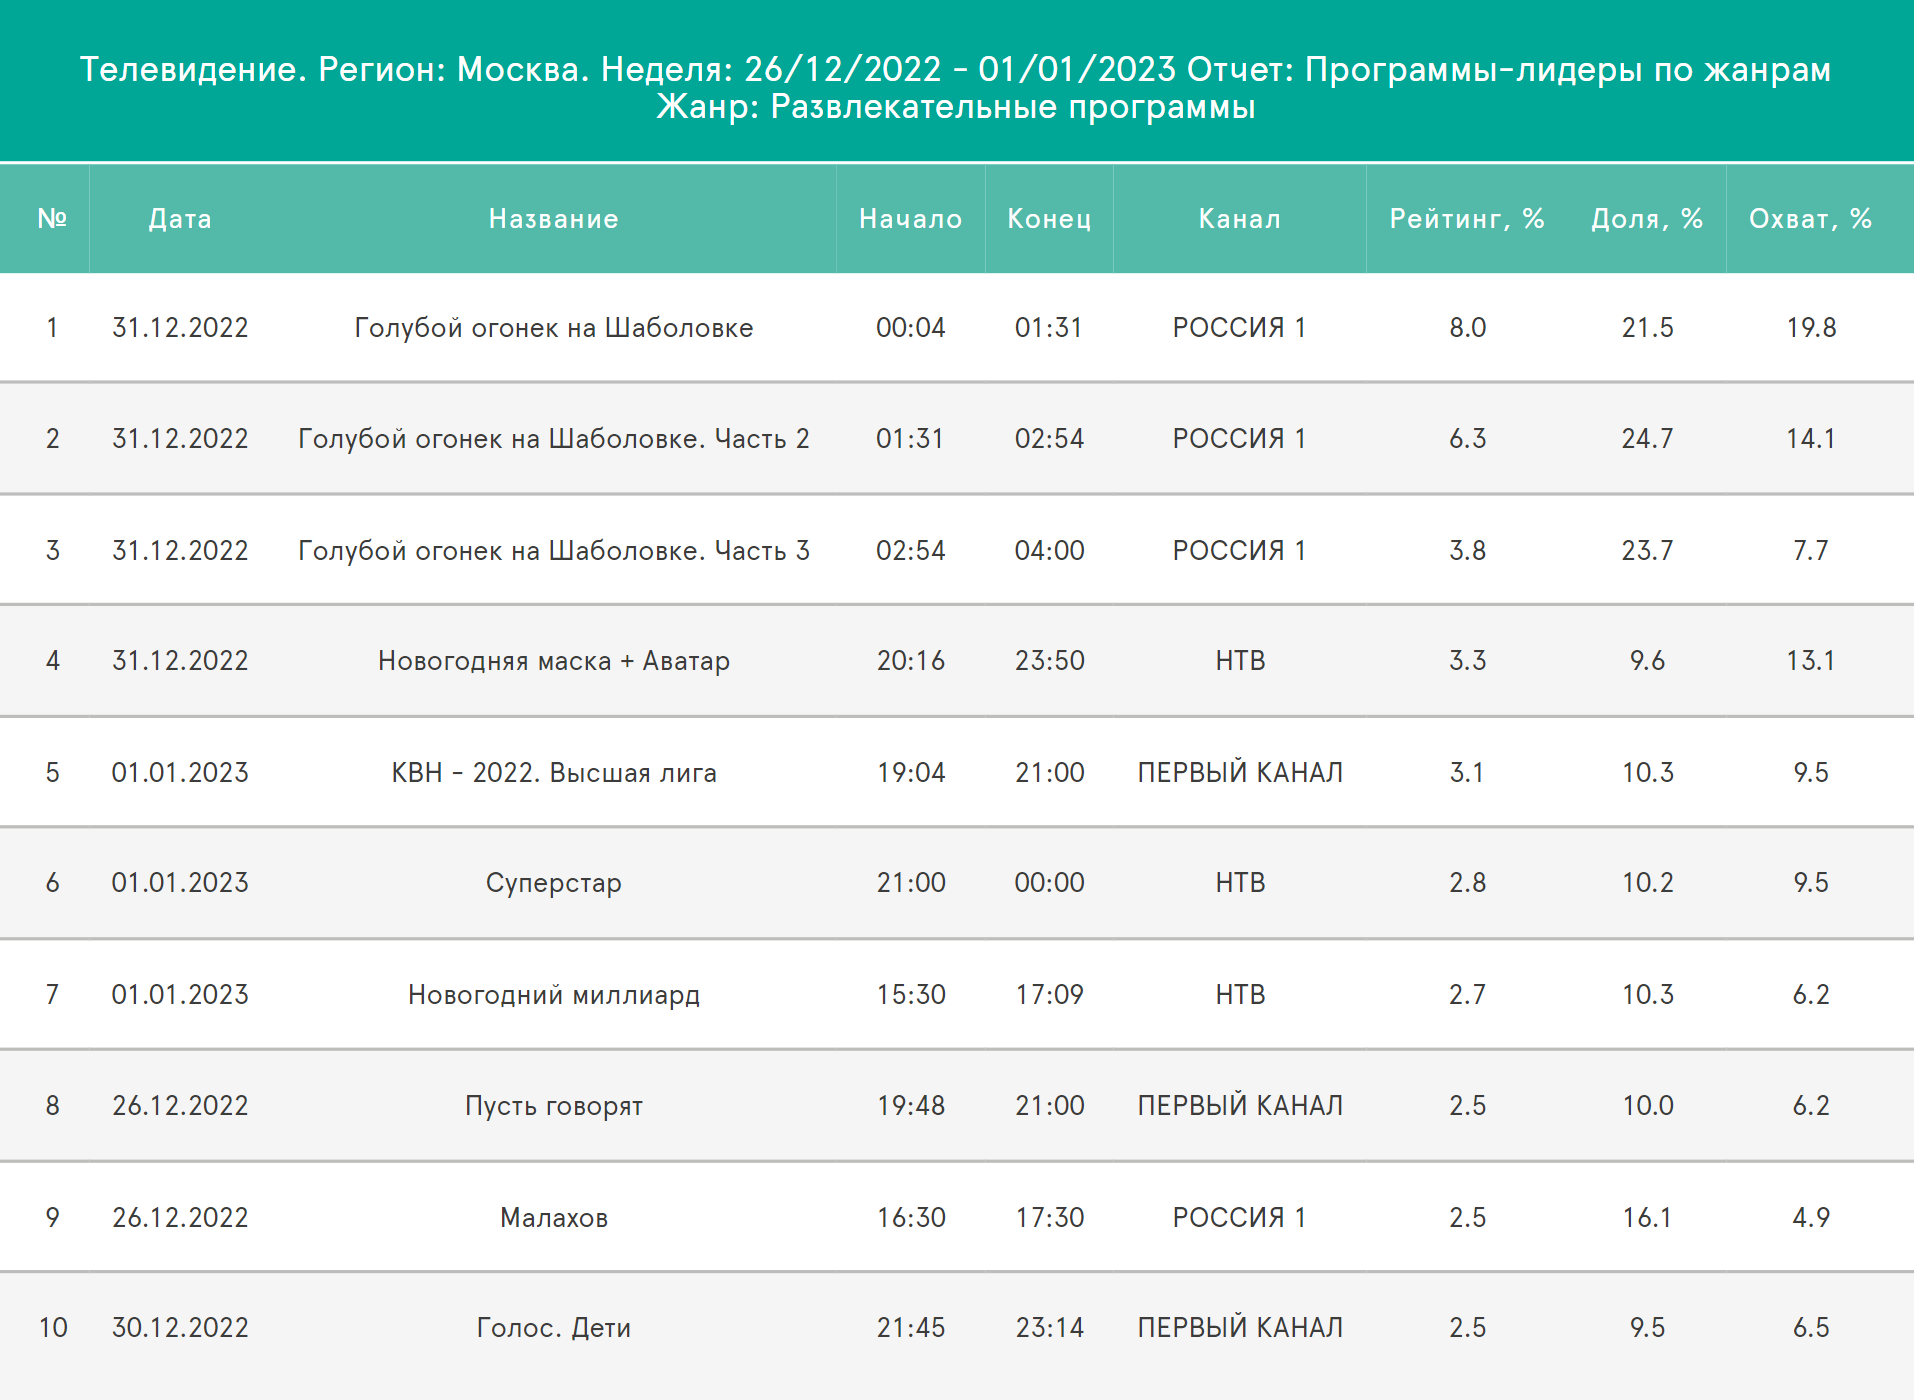Image resolution: width=1914 pixels, height=1400 pixels.
Task: Click ПЕРВЫЙ КАНАЛ in Пусть говорят row
Action: (x=1240, y=1106)
